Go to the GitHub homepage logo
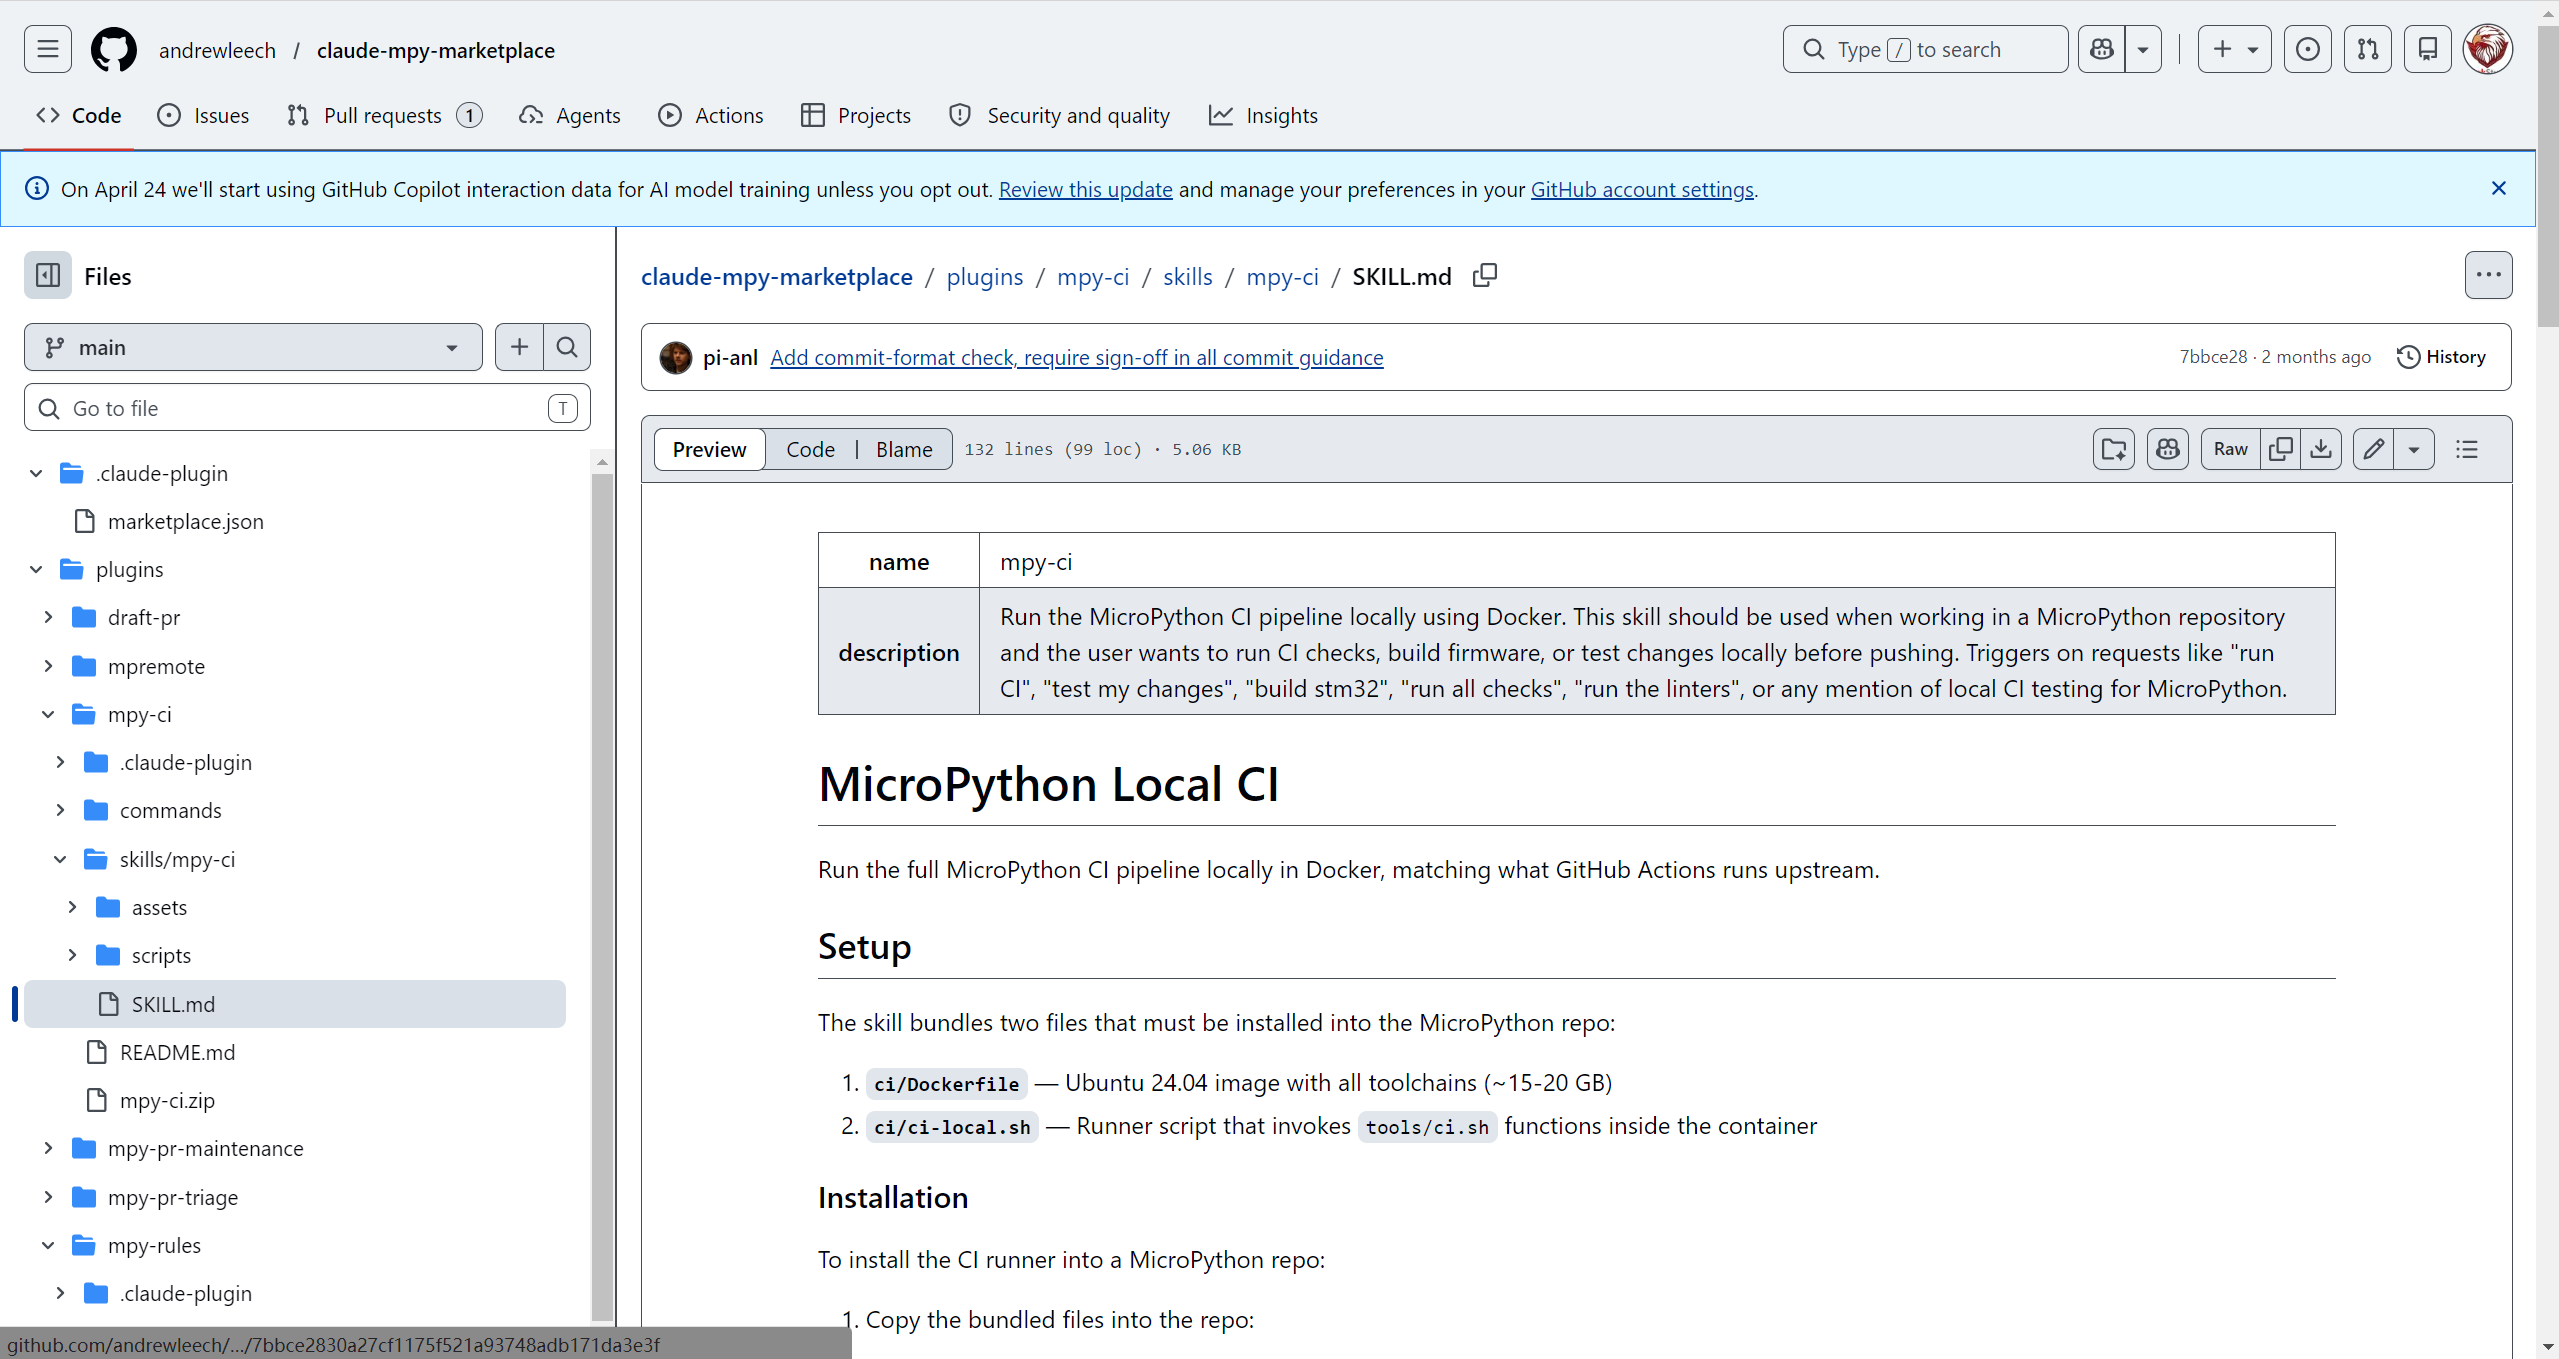 (114, 49)
